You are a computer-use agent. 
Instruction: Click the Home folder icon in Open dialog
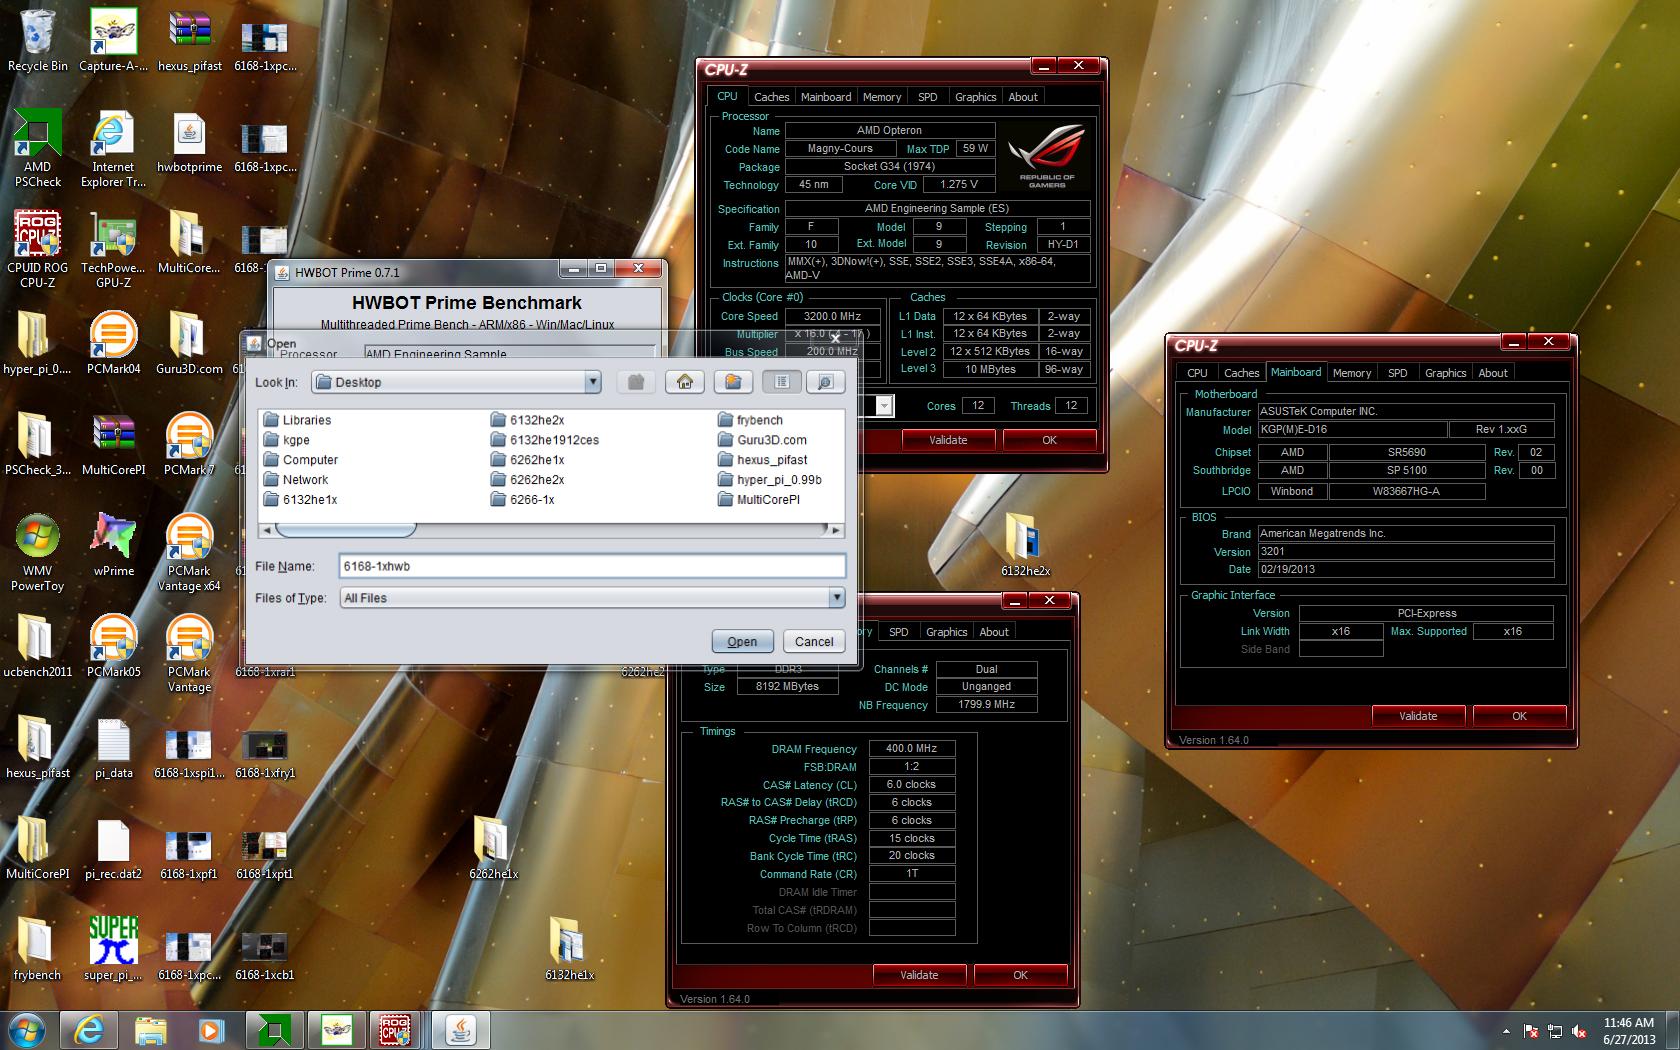[685, 382]
